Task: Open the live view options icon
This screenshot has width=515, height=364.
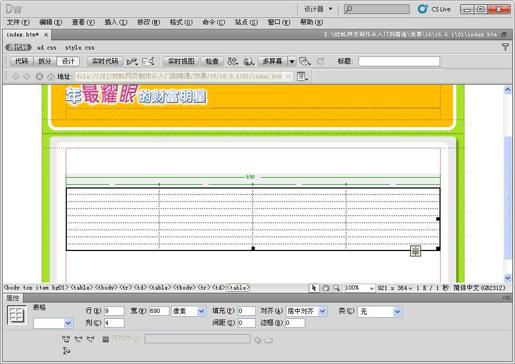Action: coord(302,76)
